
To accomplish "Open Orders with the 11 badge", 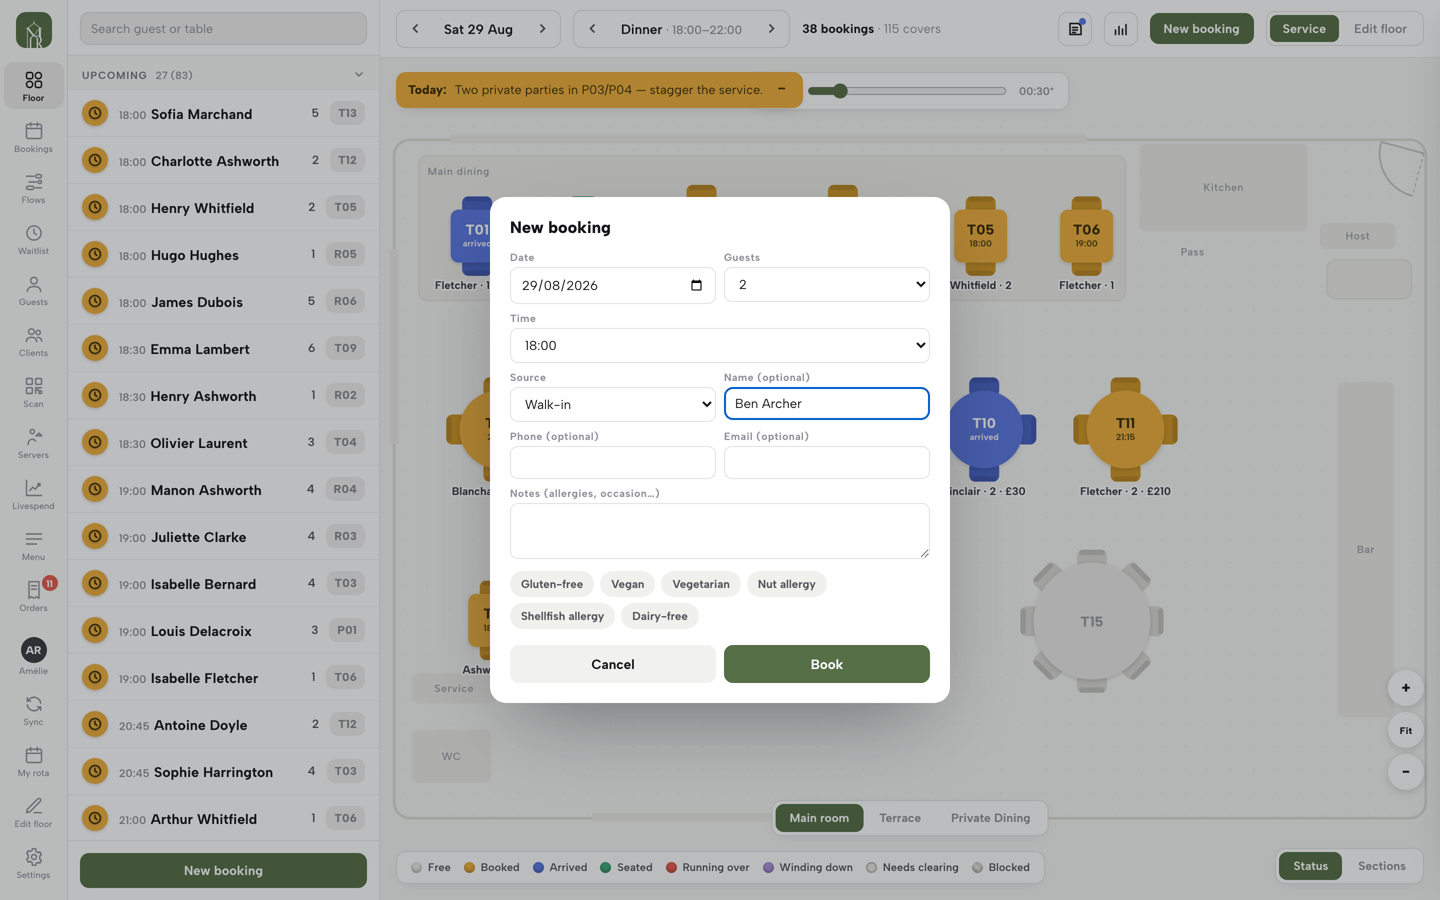I will [x=33, y=596].
